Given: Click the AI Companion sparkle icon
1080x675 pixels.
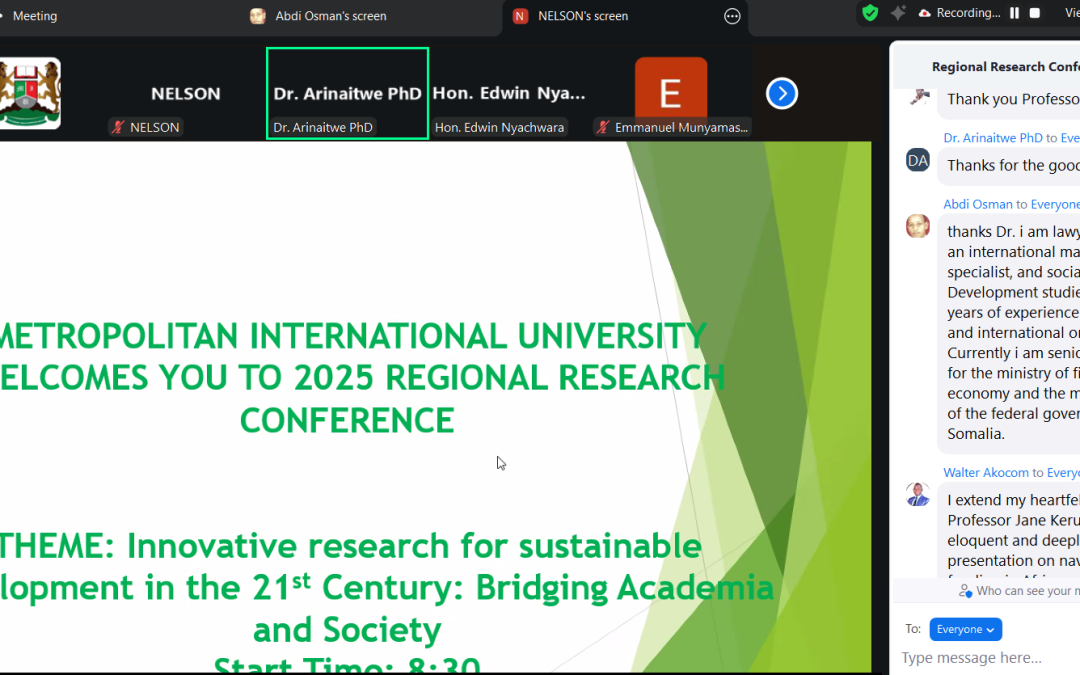Looking at the screenshot, I should [x=897, y=12].
